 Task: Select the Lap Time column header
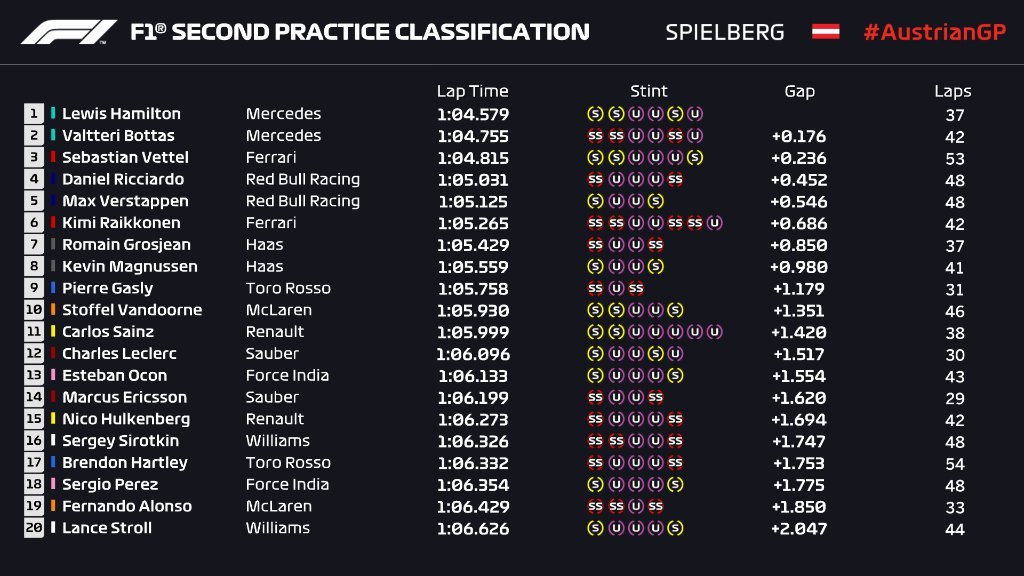(x=472, y=91)
